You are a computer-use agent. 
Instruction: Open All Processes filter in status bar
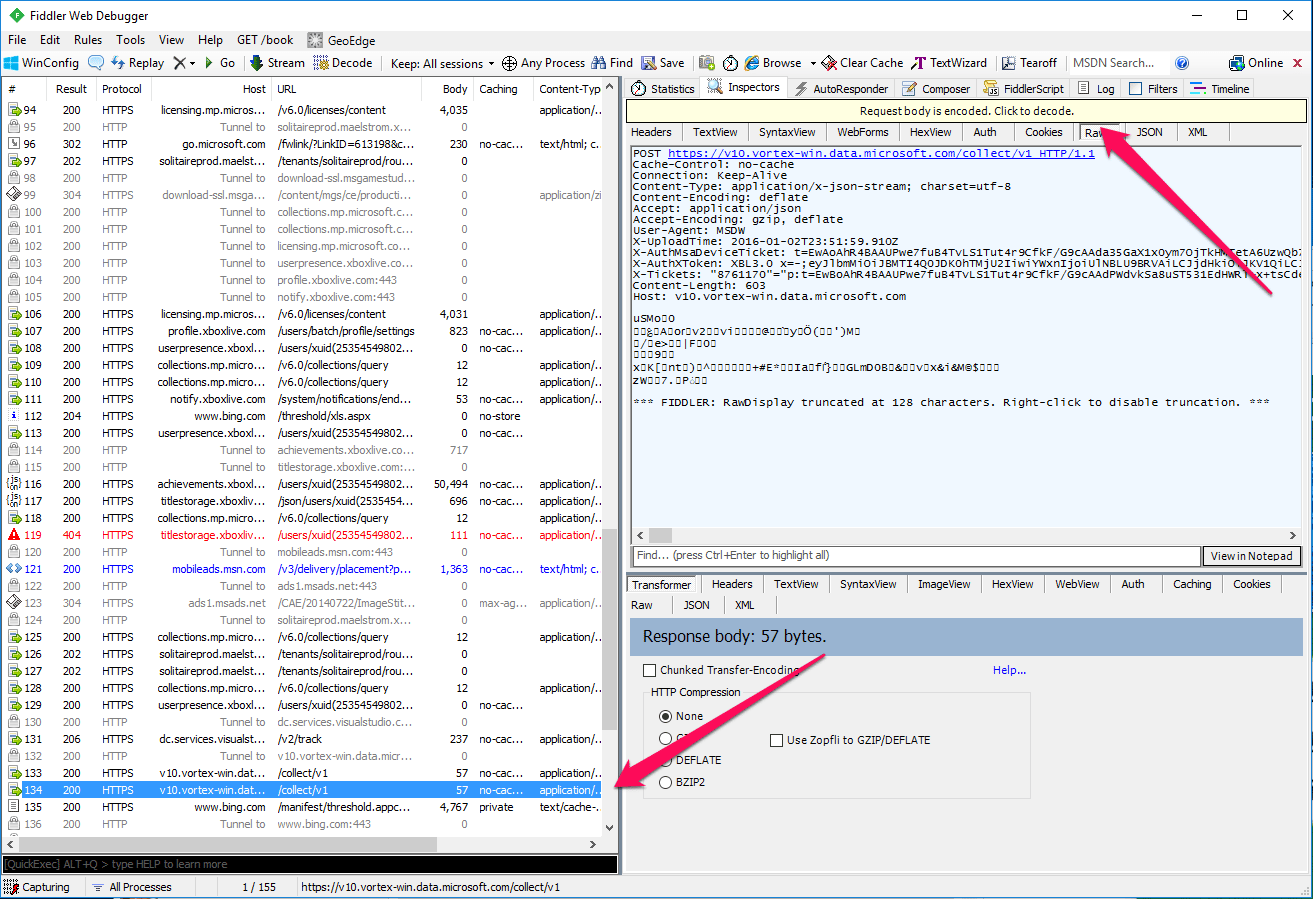pos(131,887)
